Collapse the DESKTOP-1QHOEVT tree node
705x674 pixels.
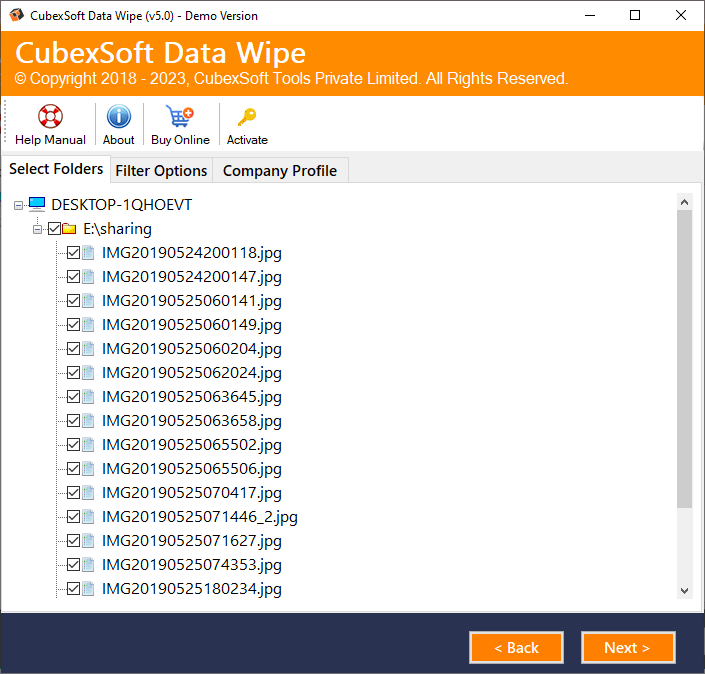point(19,205)
